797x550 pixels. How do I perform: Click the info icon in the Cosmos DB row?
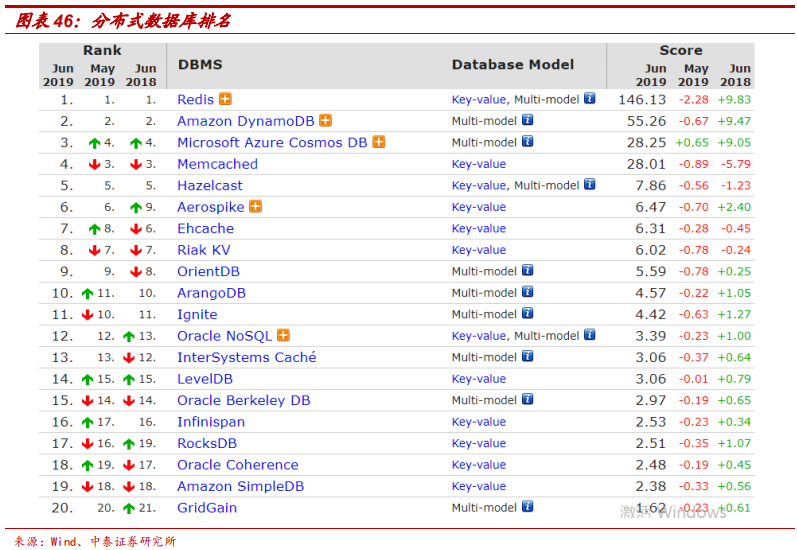pyautogui.click(x=528, y=141)
